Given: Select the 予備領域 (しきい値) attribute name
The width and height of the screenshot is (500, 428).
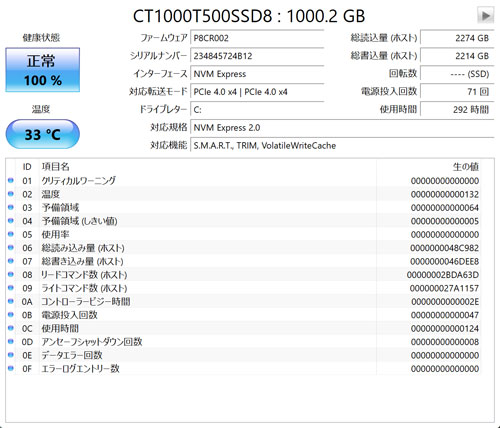Looking at the screenshot, I should 79,221.
